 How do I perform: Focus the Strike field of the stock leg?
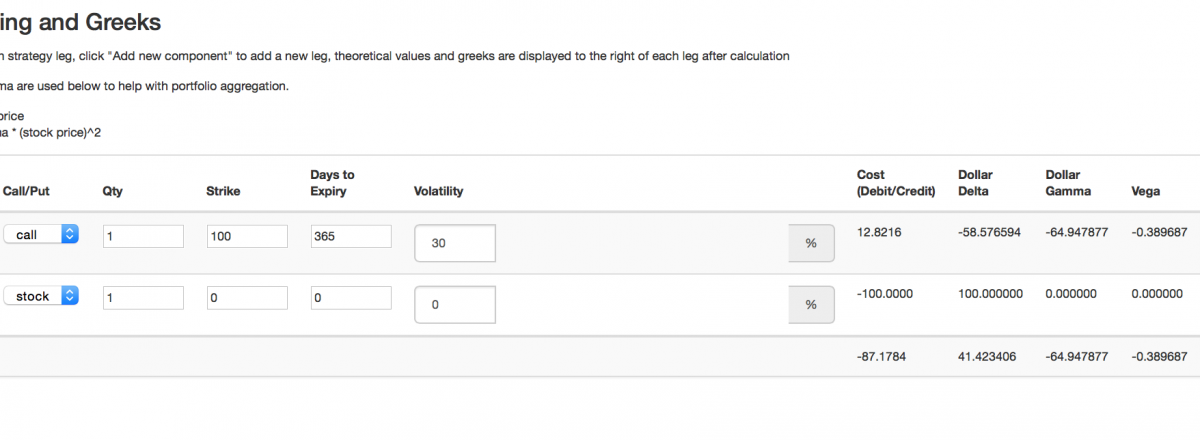click(x=247, y=297)
